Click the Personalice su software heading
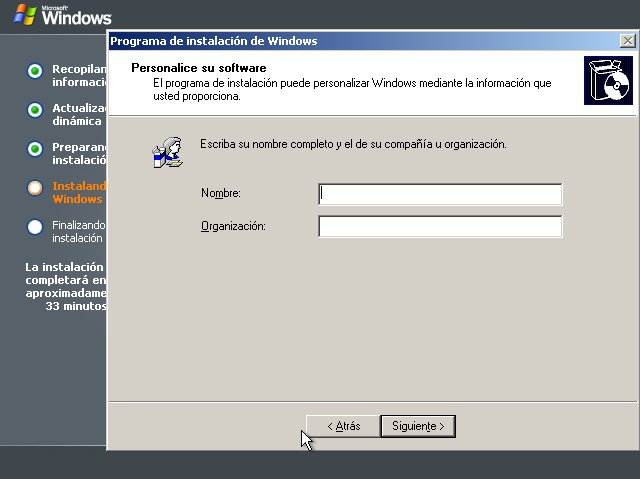The height and width of the screenshot is (479, 640). click(199, 68)
